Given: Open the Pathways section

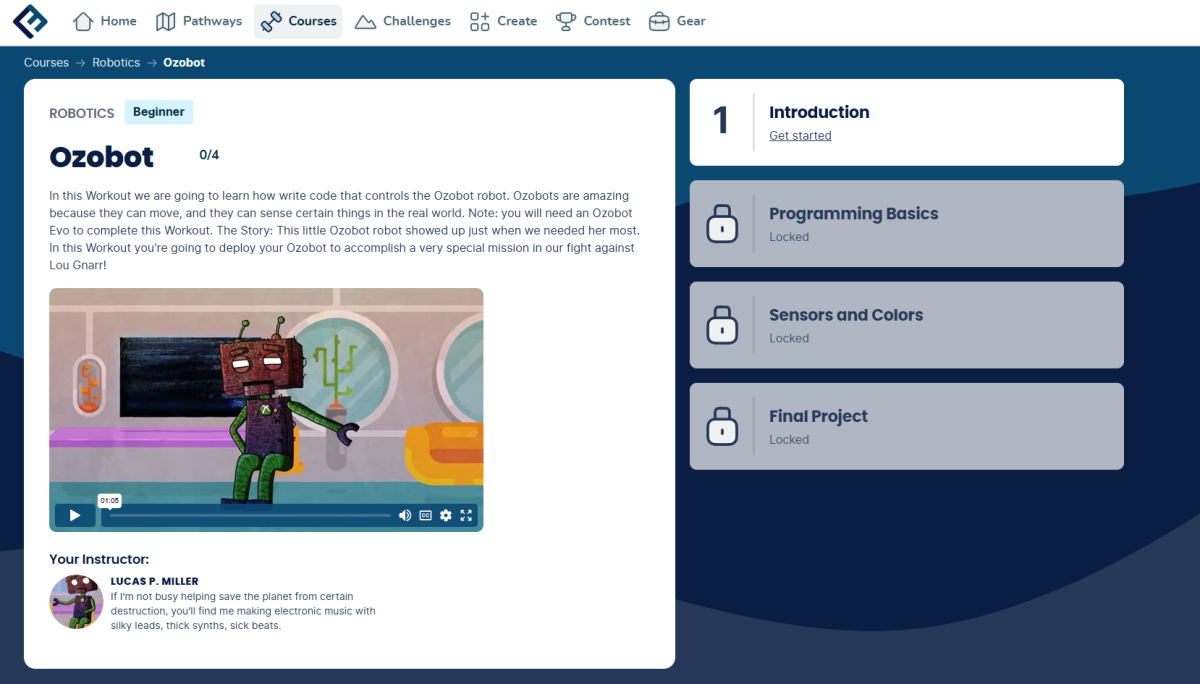Looking at the screenshot, I should pos(199,21).
